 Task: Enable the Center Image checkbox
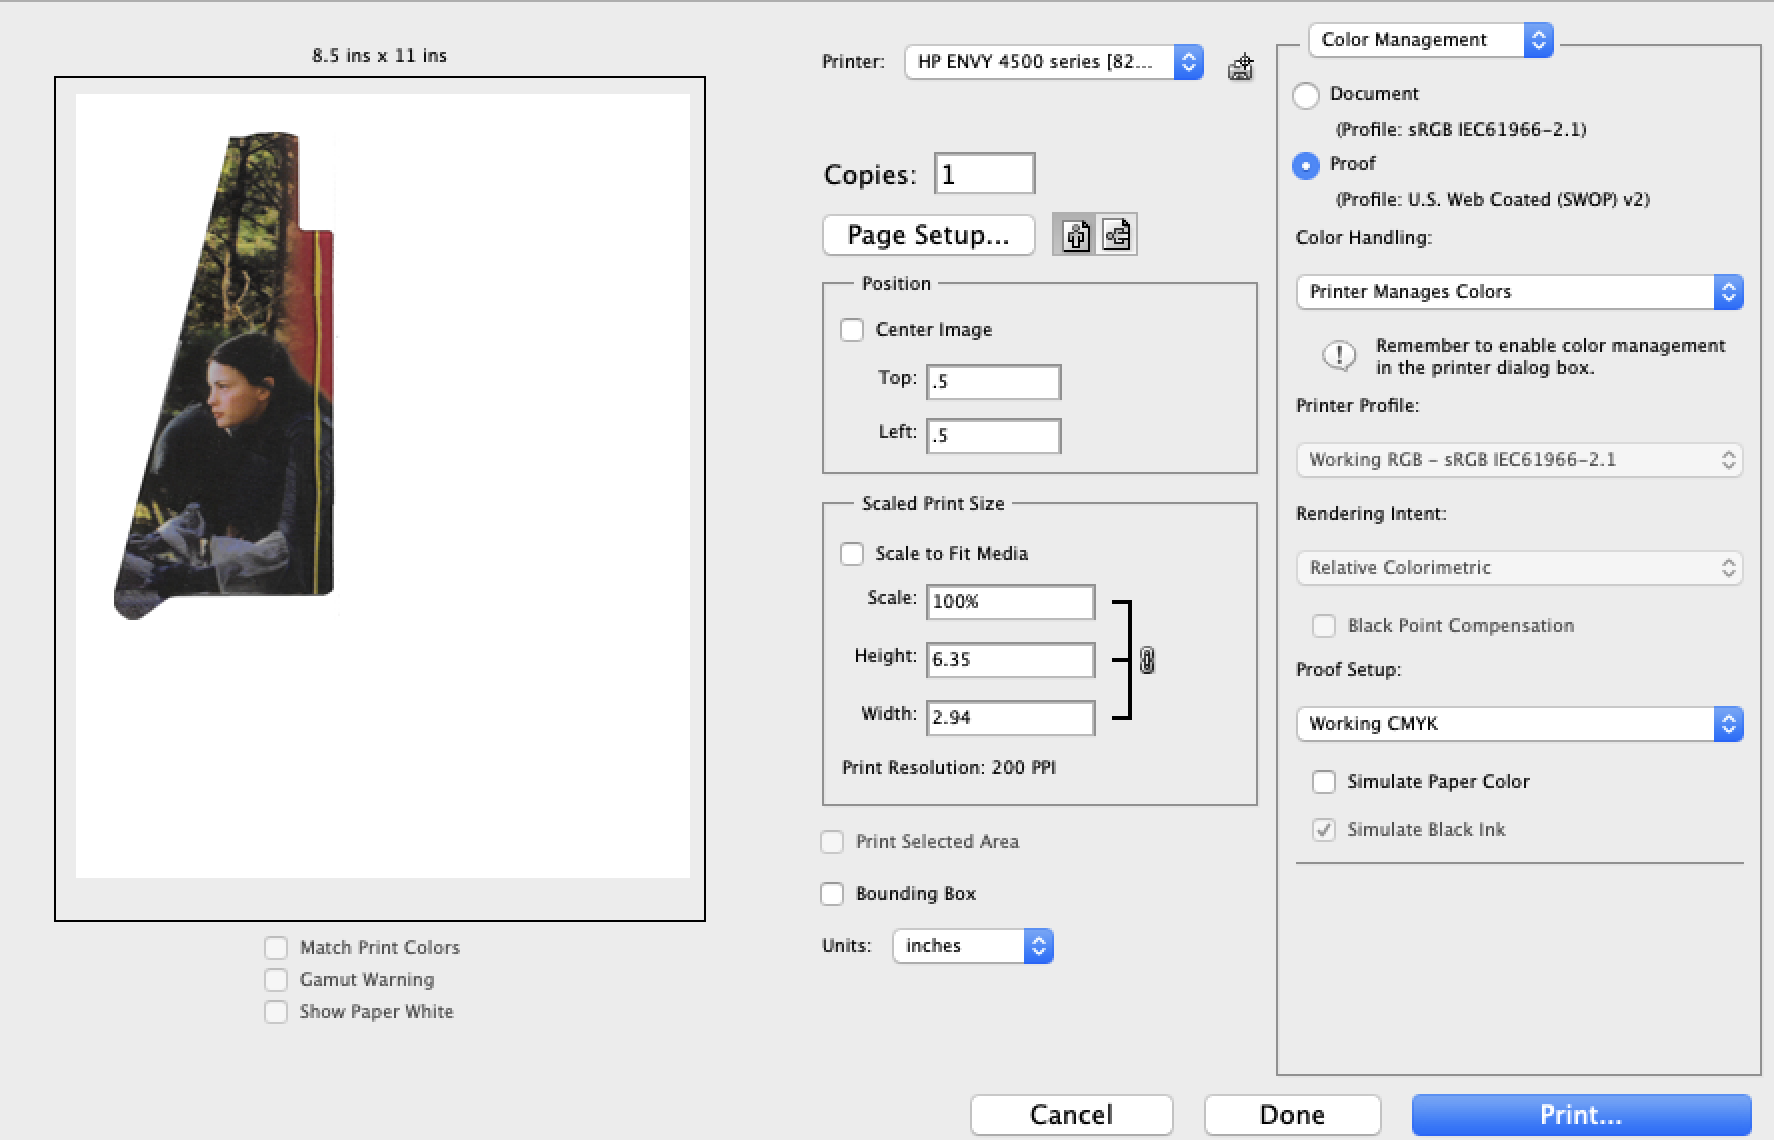tap(852, 330)
